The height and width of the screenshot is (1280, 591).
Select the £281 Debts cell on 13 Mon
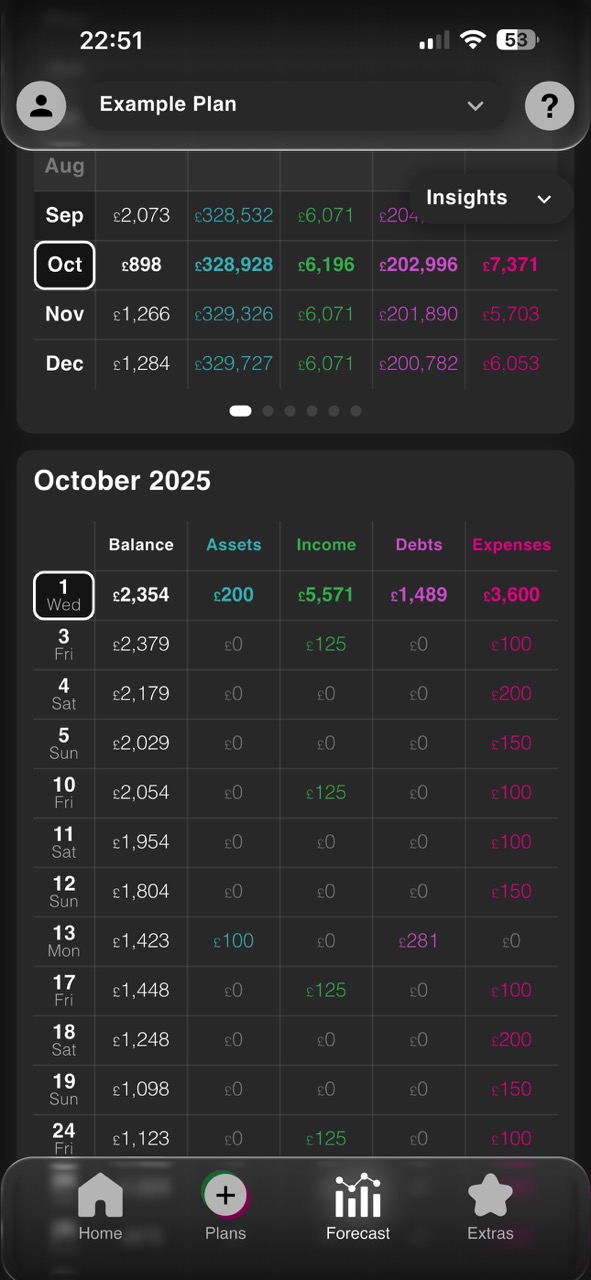(x=418, y=940)
